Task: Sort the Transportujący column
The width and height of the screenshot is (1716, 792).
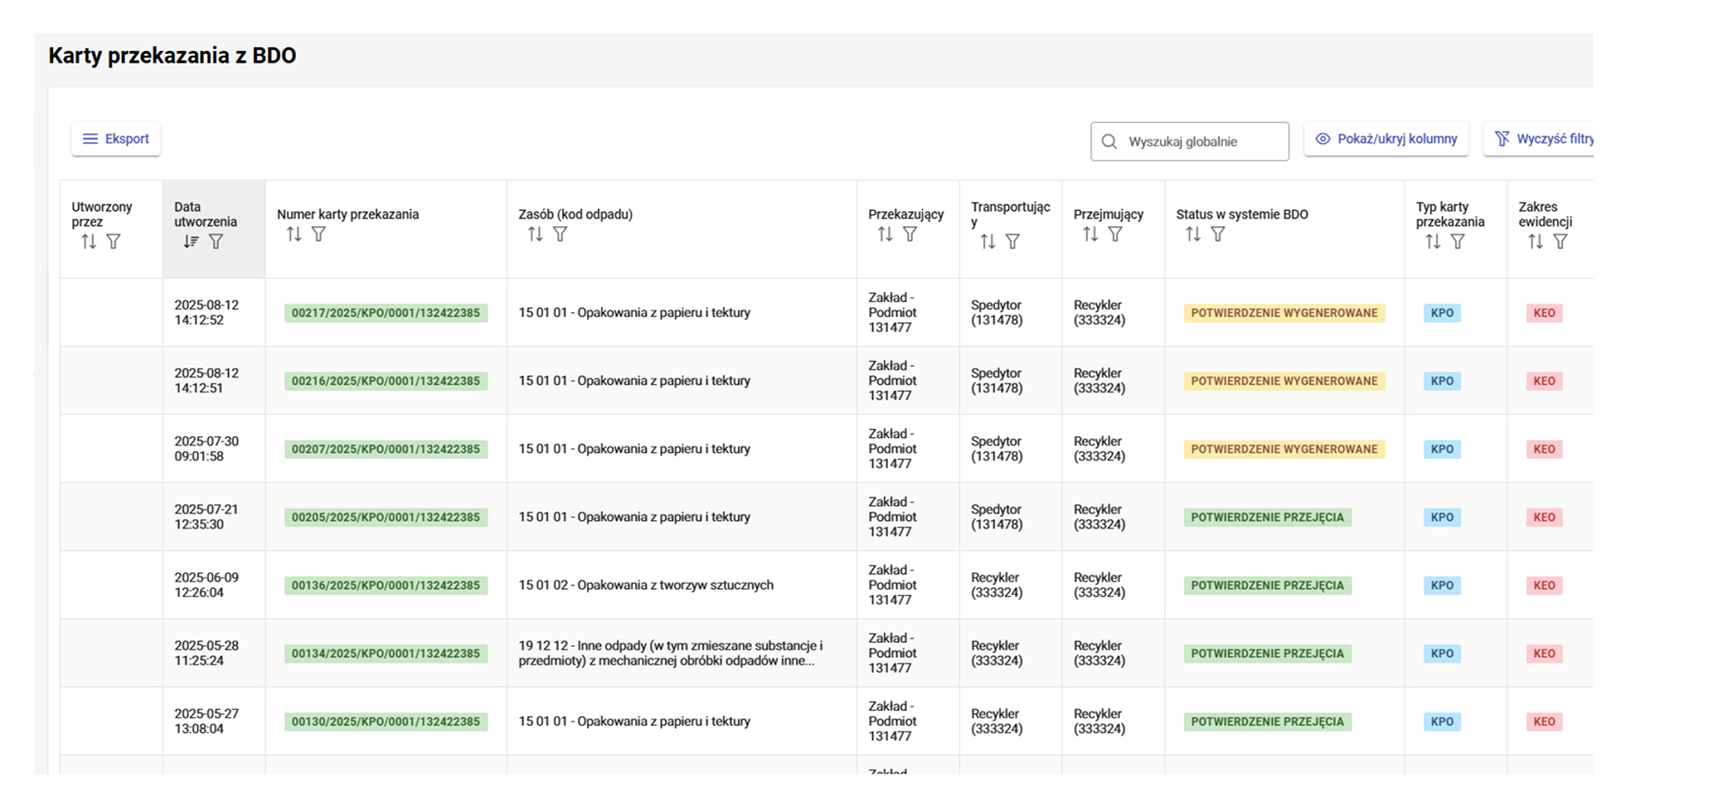Action: 988,242
